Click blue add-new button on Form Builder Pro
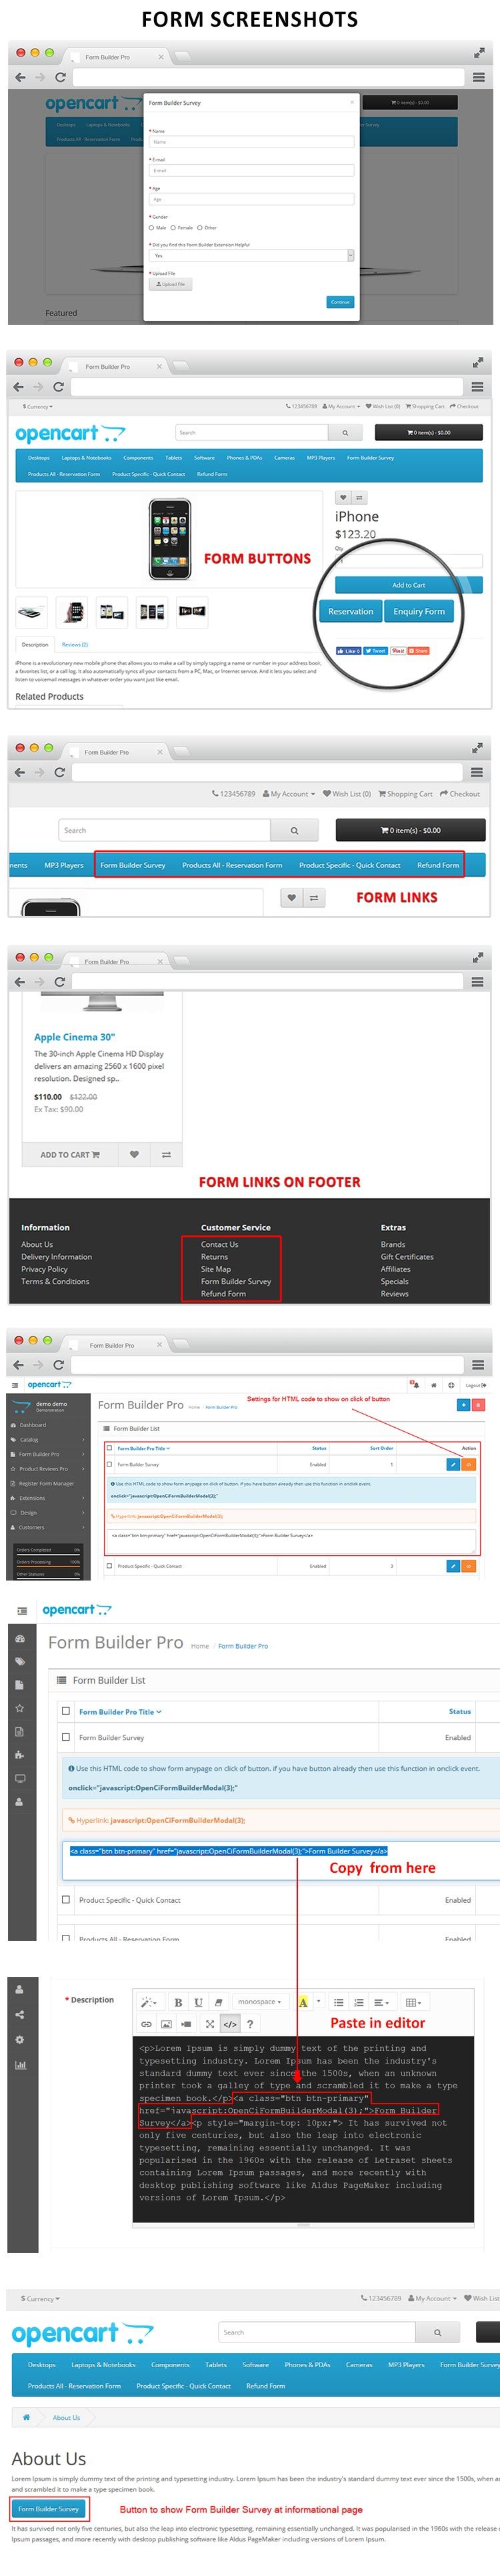The width and height of the screenshot is (500, 2576). coord(463,1405)
